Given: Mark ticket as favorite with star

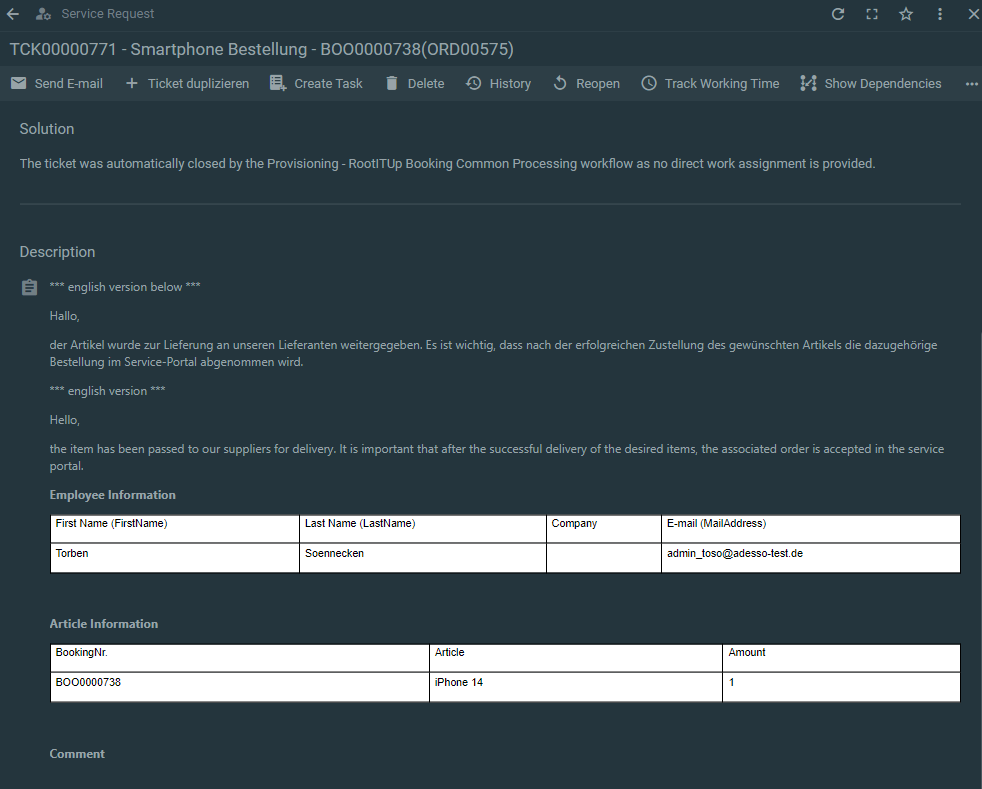Looking at the screenshot, I should 906,14.
